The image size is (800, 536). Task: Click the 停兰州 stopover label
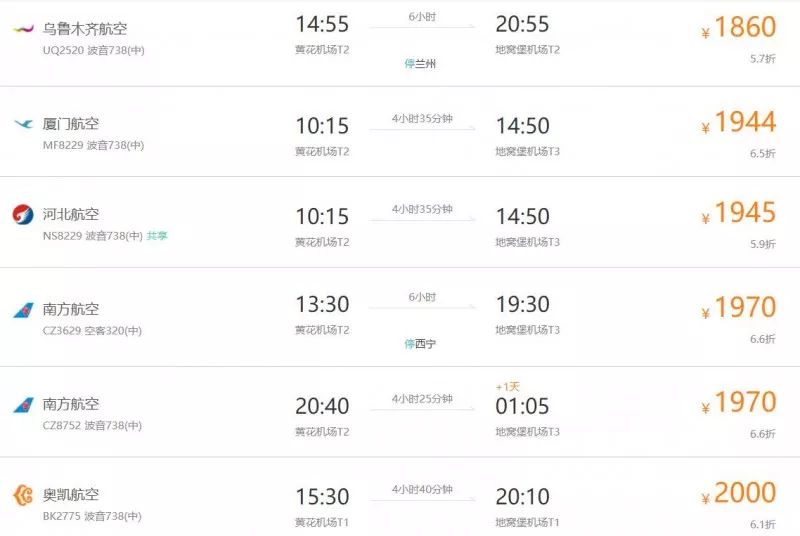[x=420, y=64]
